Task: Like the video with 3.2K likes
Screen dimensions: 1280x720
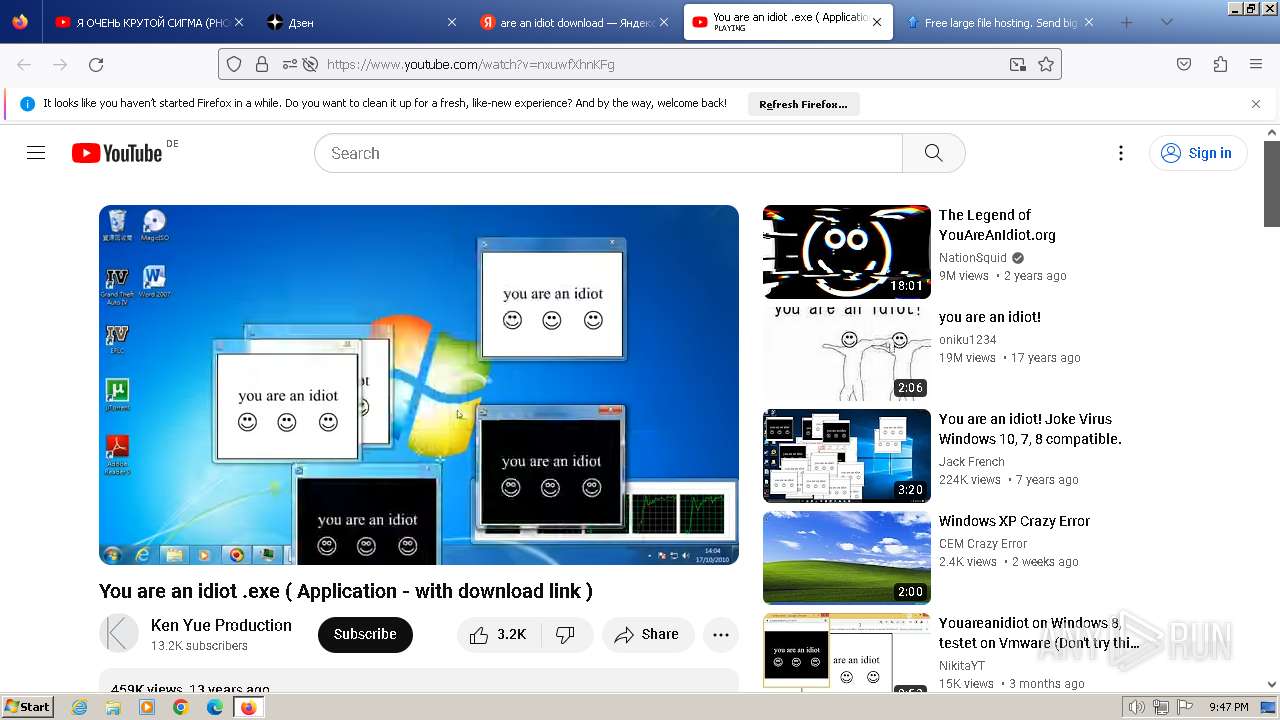Action: (499, 635)
